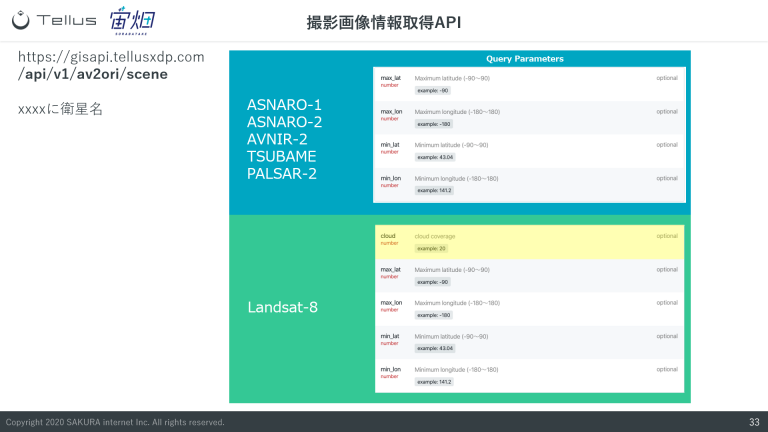Click the 宙畑 Sorabatake logo
Viewport: 768px width, 432px height.
(132, 20)
